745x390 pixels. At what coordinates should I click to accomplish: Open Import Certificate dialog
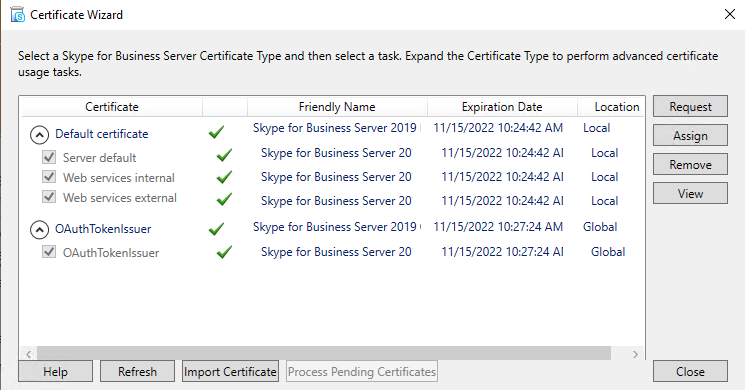click(x=230, y=371)
